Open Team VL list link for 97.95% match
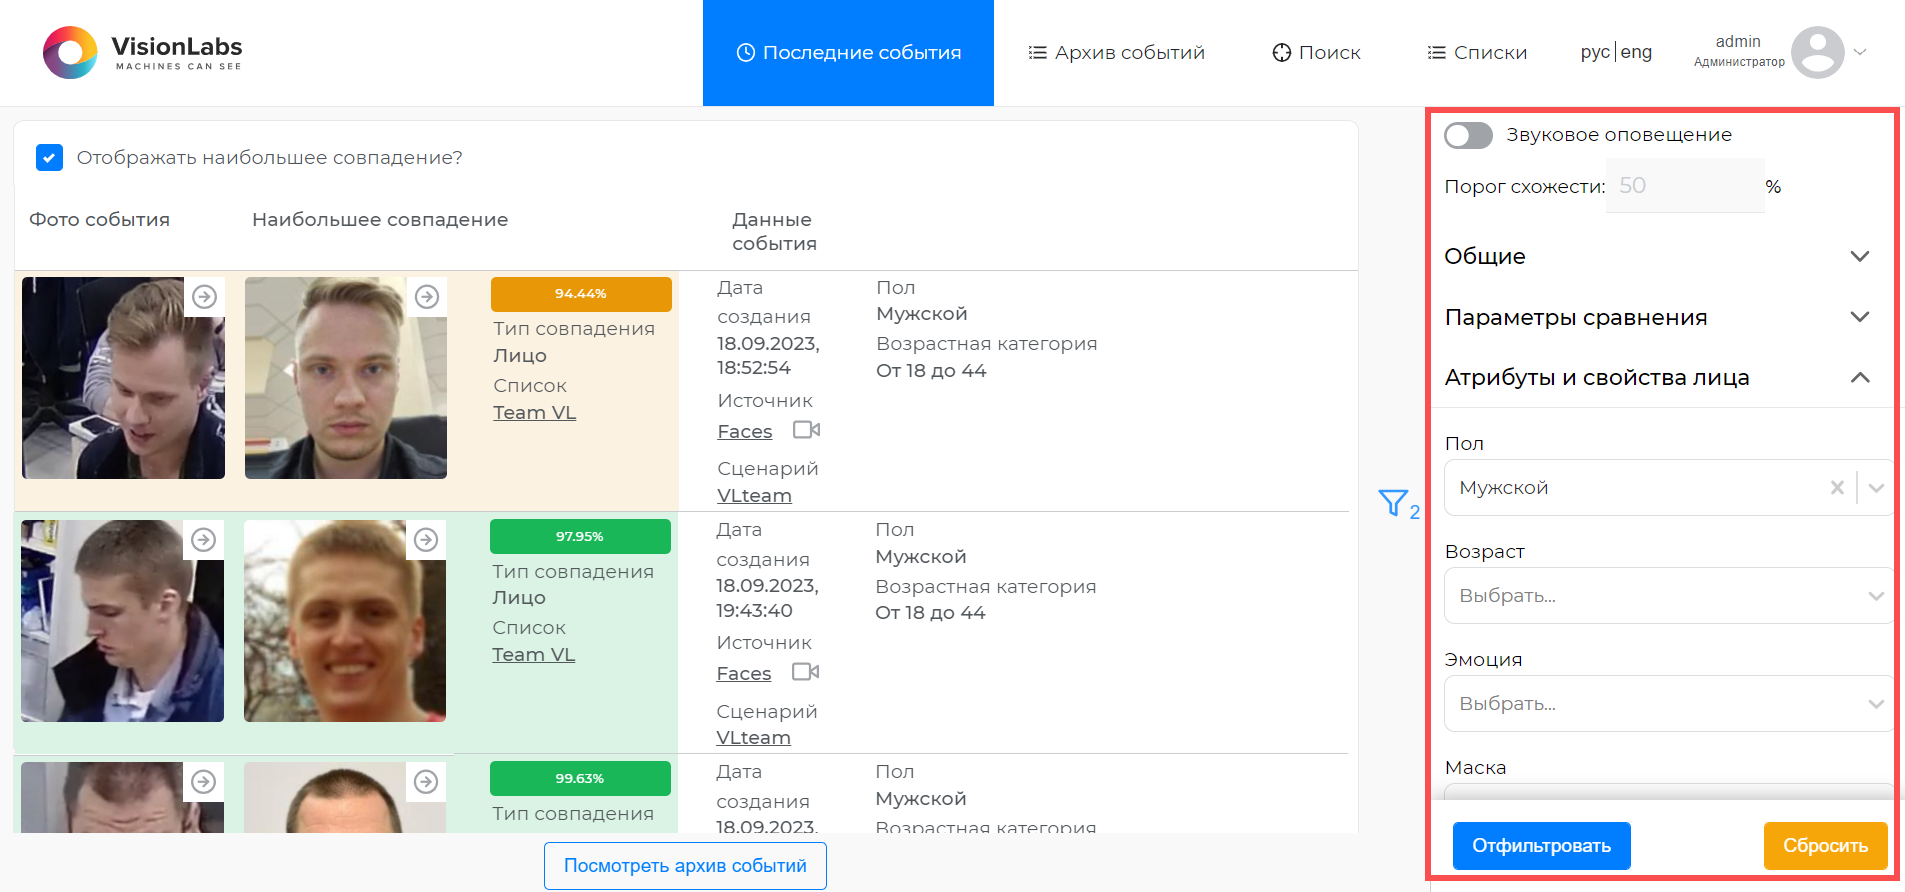Image resolution: width=1905 pixels, height=892 pixels. coord(534,655)
